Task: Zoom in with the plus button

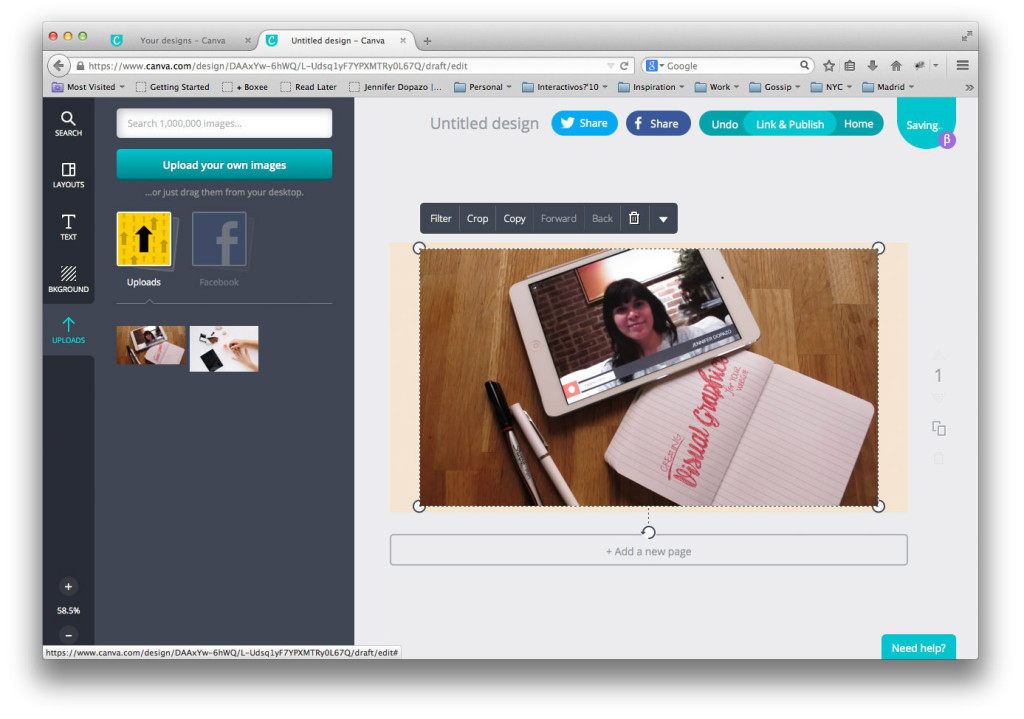Action: tap(68, 587)
